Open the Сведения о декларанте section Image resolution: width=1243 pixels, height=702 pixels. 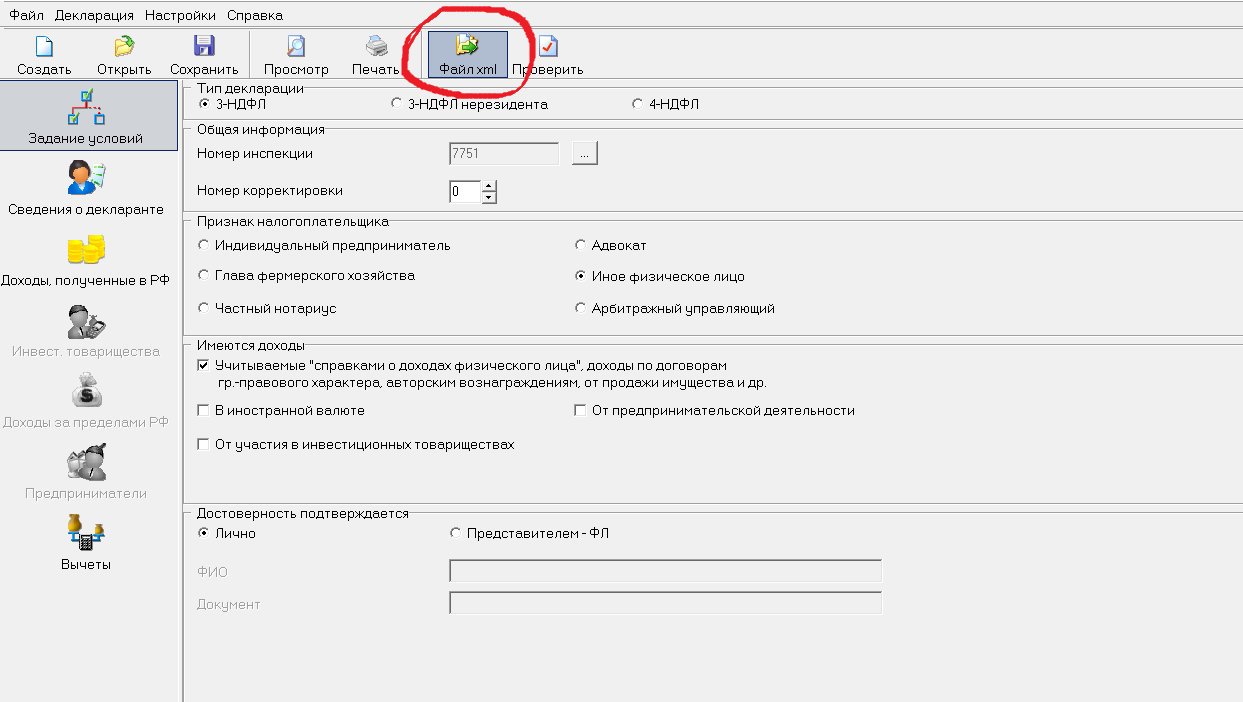click(x=86, y=188)
